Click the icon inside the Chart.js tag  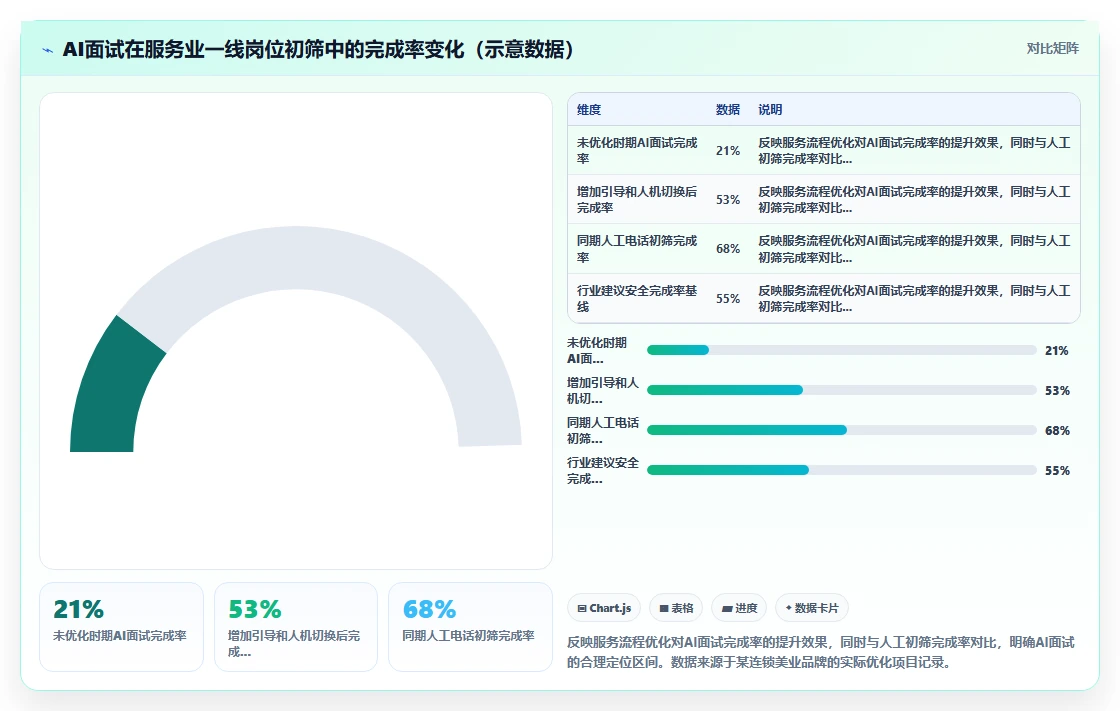582,609
